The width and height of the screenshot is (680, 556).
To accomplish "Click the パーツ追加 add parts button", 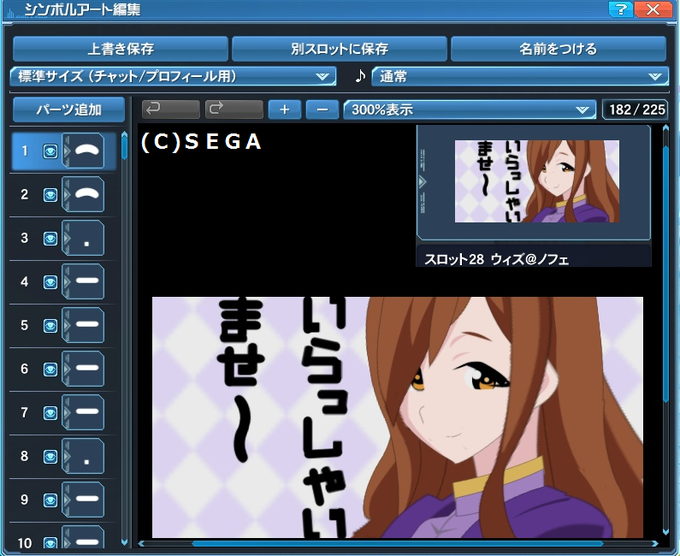I will tap(69, 109).
